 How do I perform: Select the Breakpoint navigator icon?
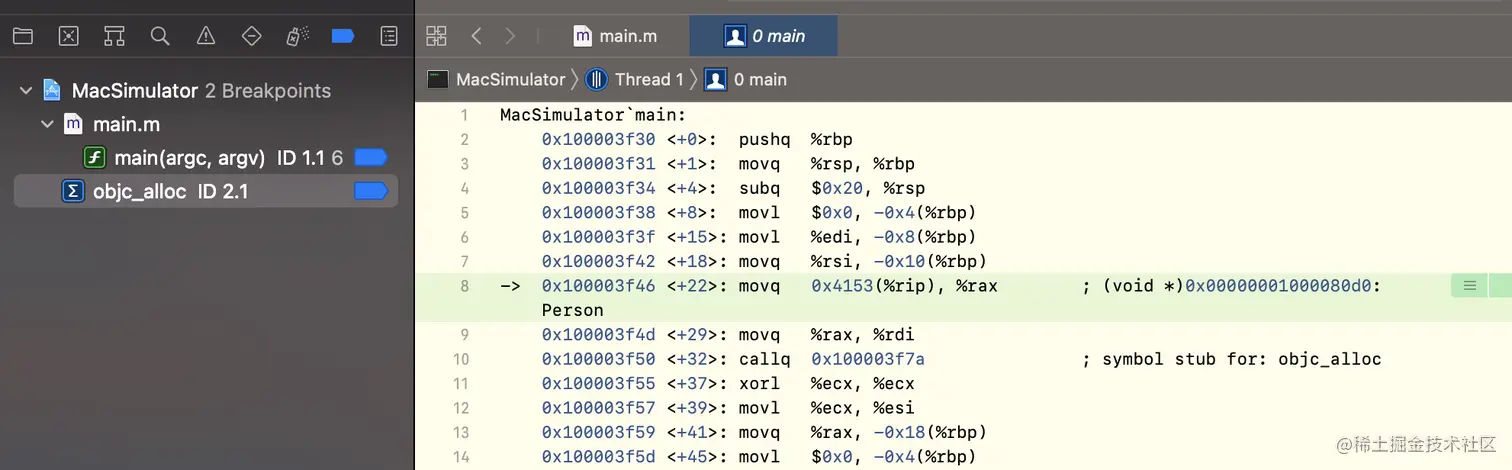coord(343,36)
